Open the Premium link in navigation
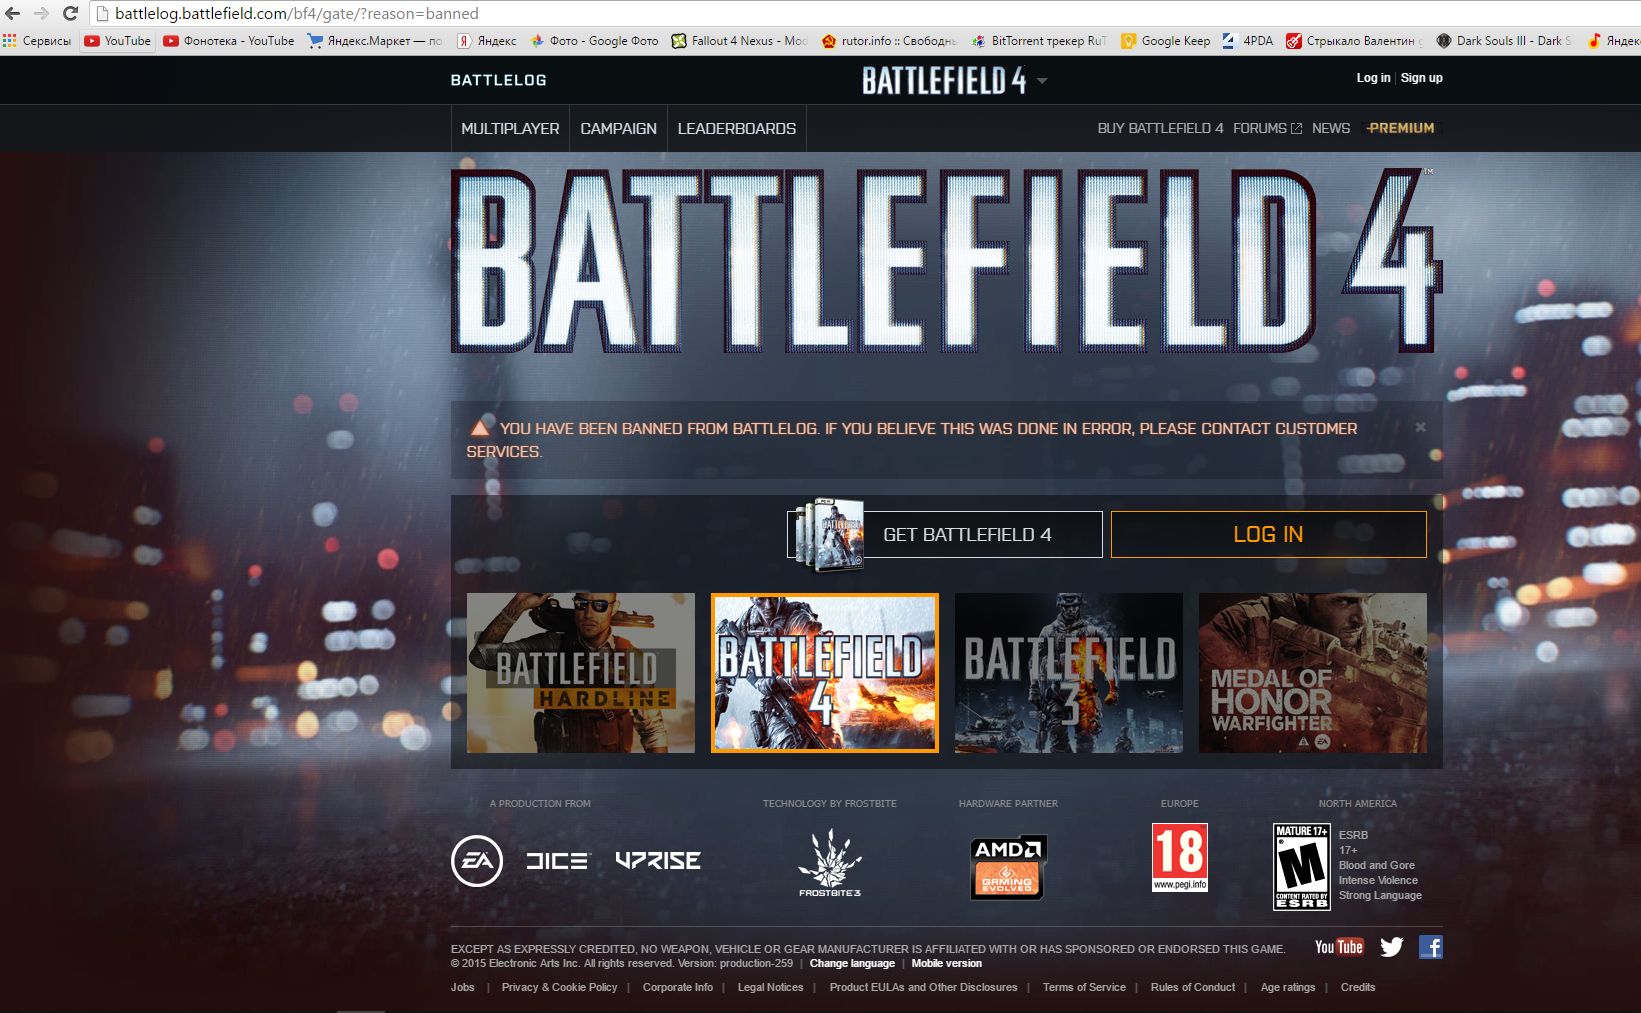The height and width of the screenshot is (1013, 1641). coord(1401,128)
